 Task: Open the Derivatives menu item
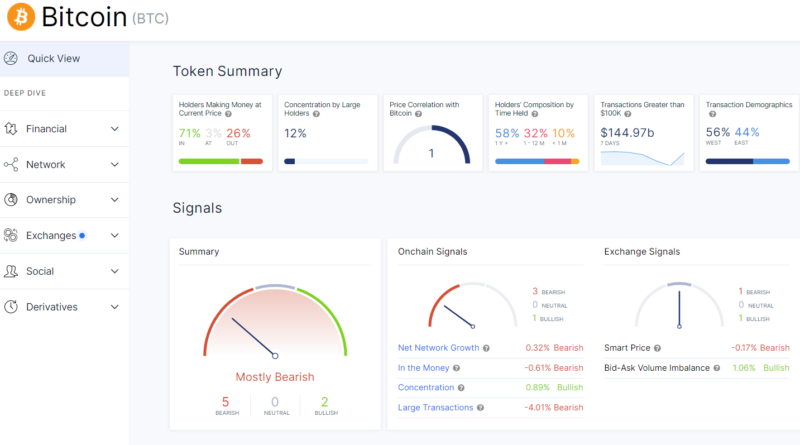(x=64, y=307)
